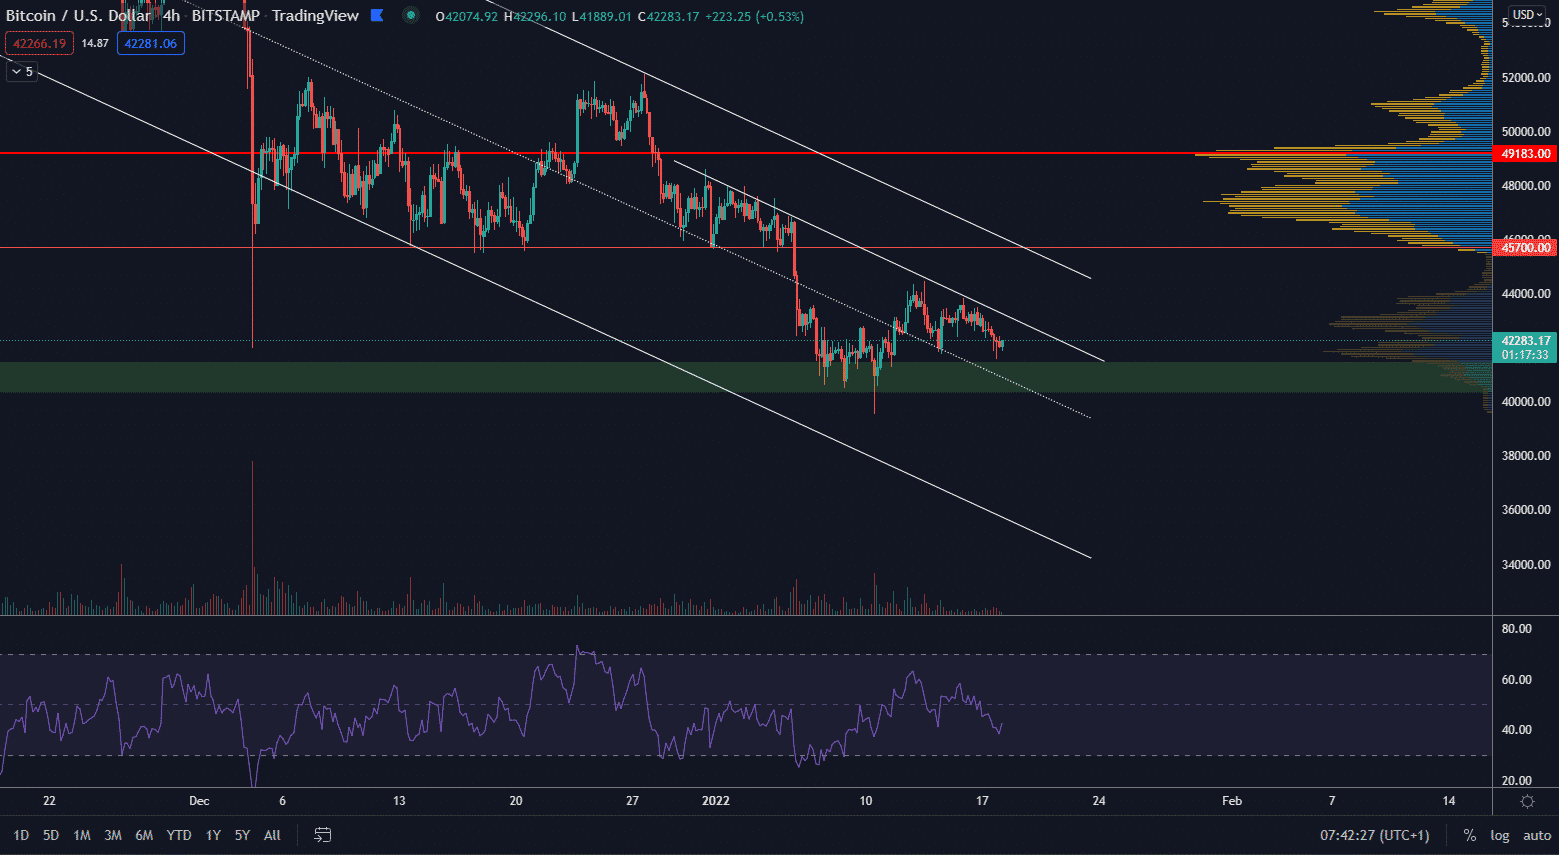Click the 13 date label on time axis

pyautogui.click(x=399, y=801)
